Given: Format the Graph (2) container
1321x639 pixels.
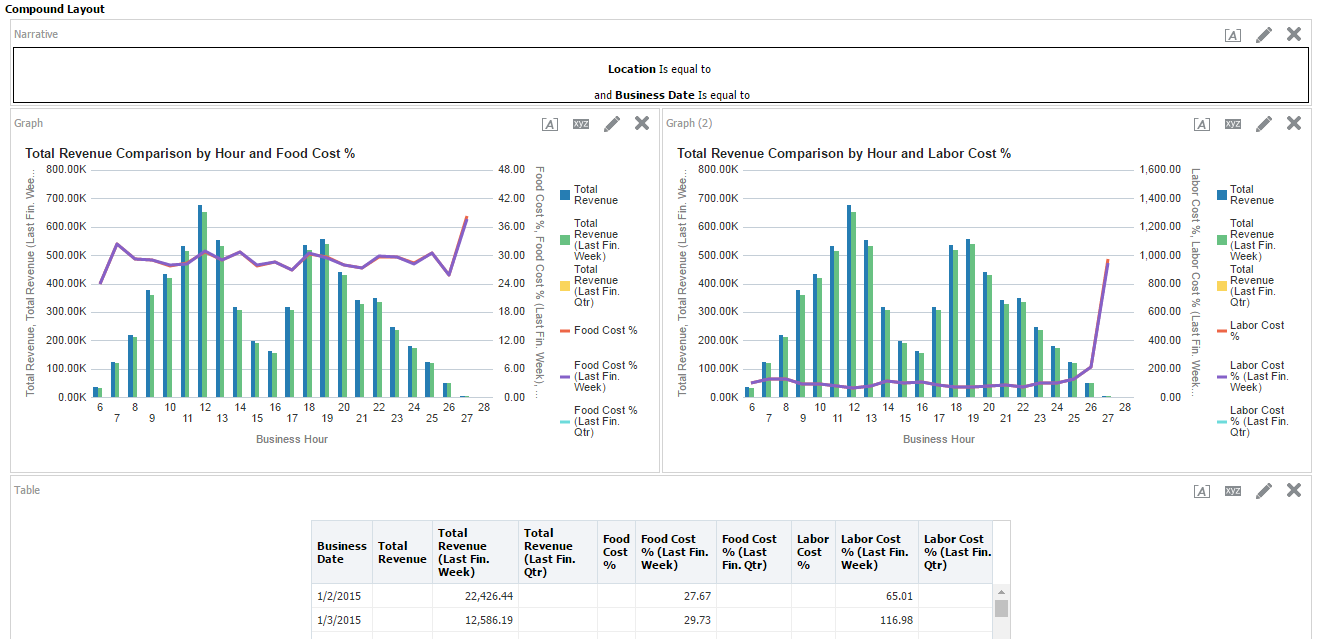Looking at the screenshot, I should [1202, 123].
